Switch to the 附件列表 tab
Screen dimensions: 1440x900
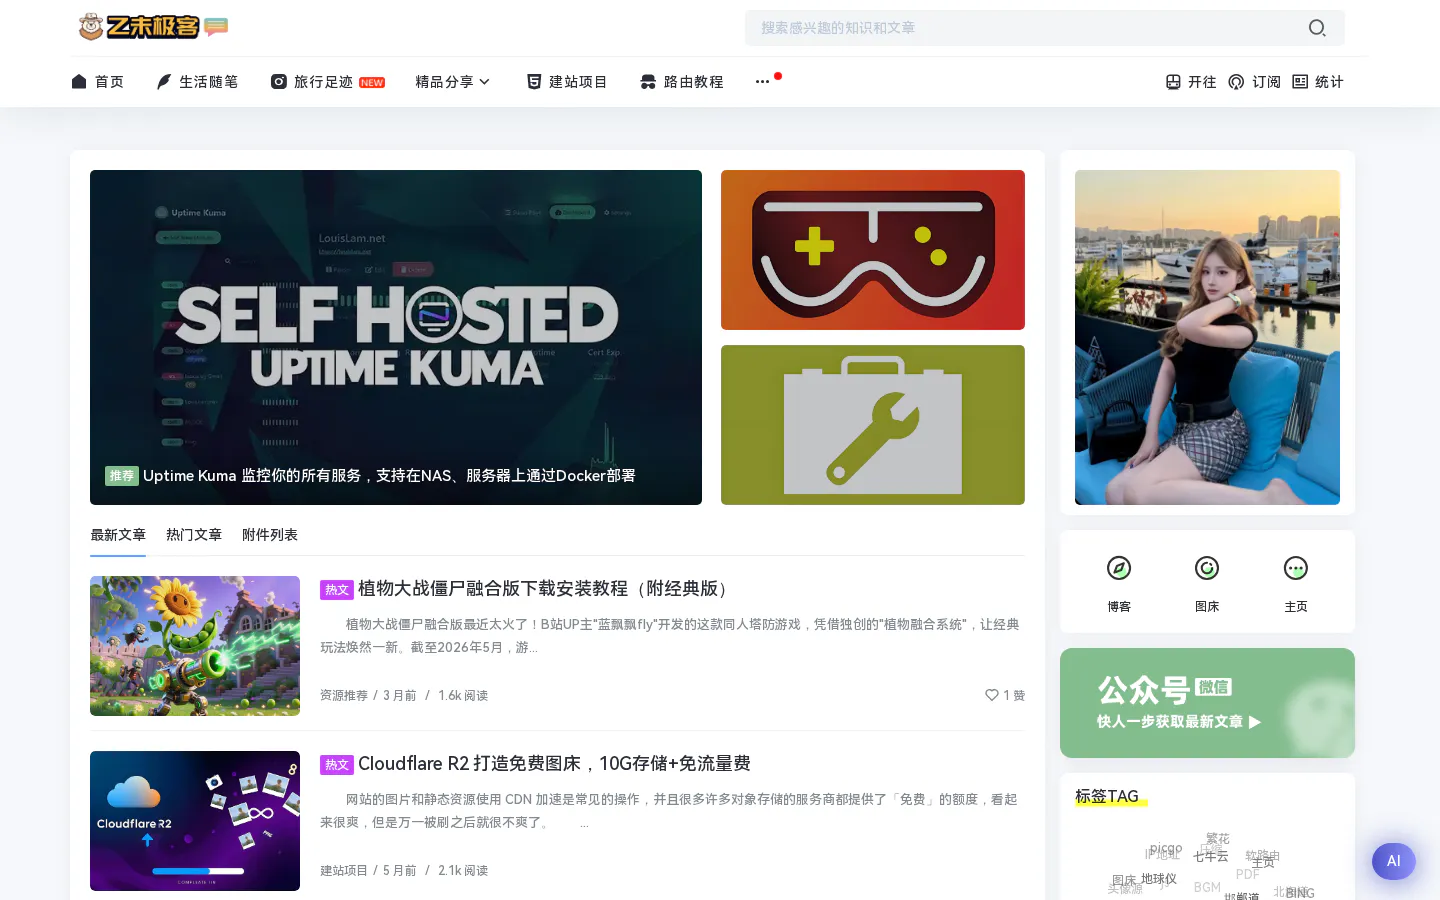coord(270,535)
